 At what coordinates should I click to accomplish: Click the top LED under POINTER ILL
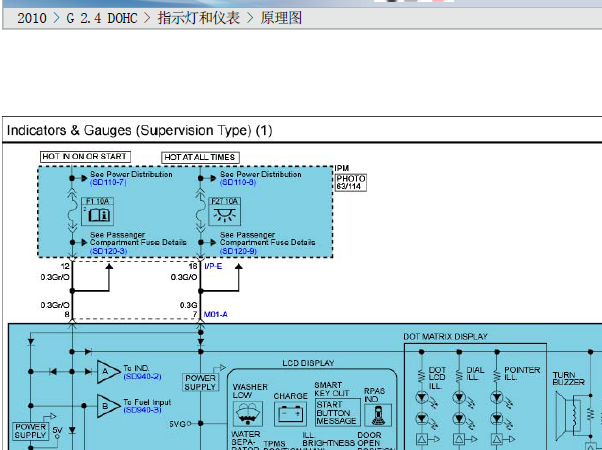pyautogui.click(x=497, y=397)
